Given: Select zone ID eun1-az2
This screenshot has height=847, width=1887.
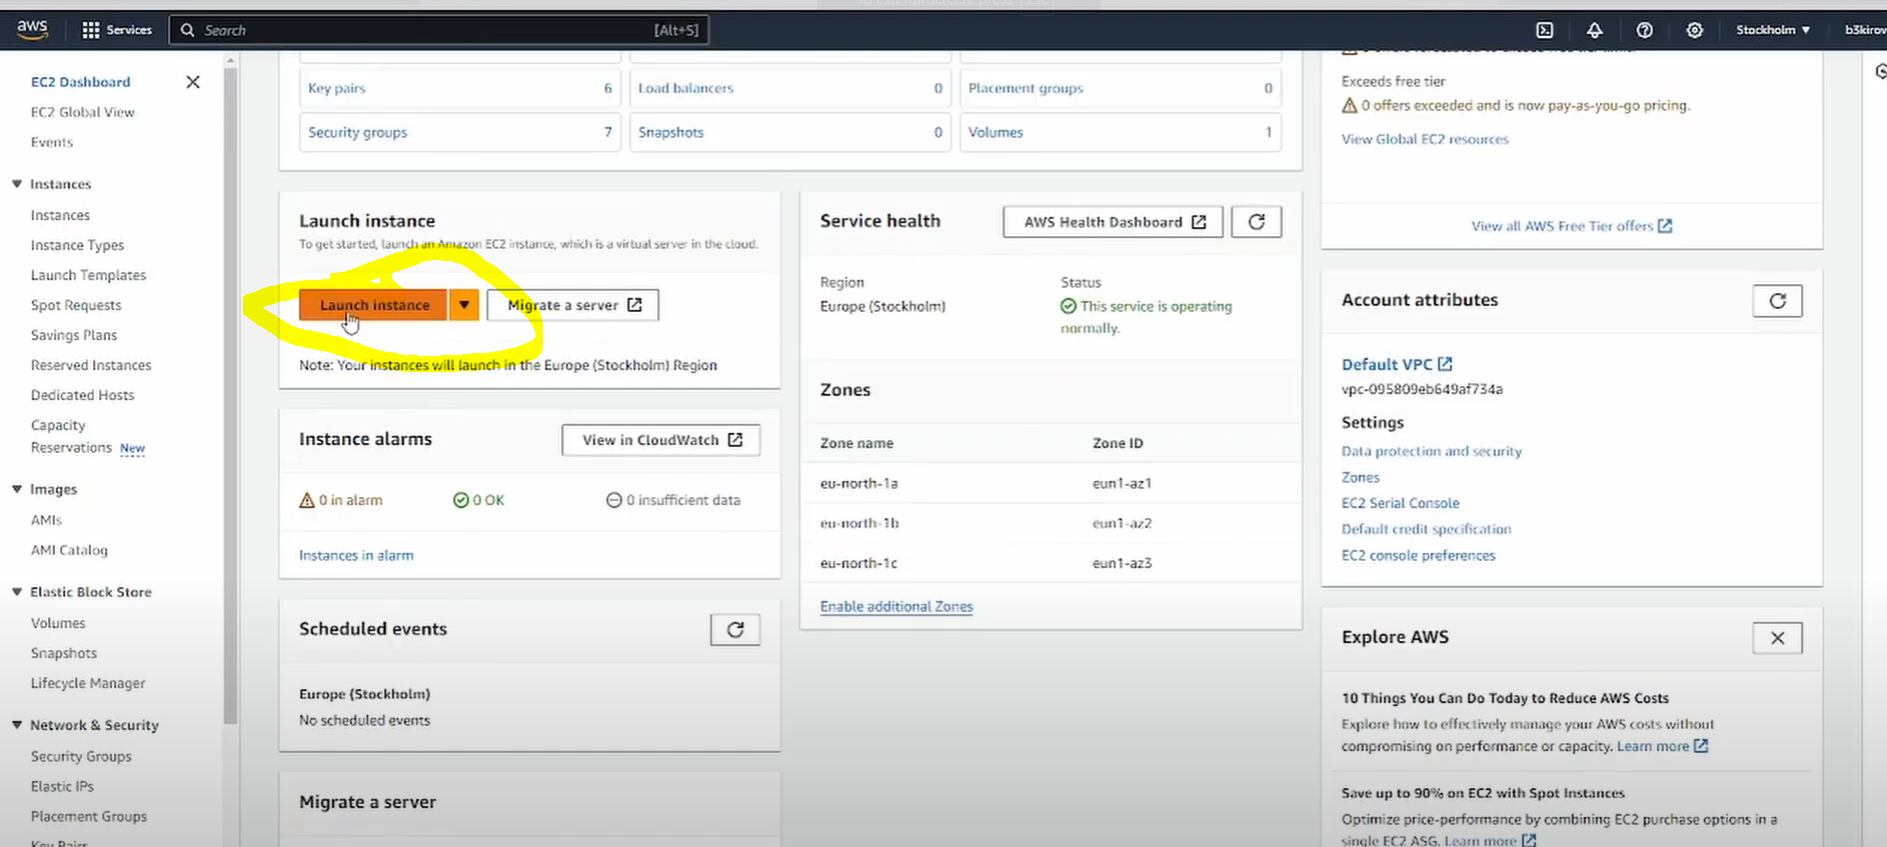Looking at the screenshot, I should click(x=1122, y=523).
